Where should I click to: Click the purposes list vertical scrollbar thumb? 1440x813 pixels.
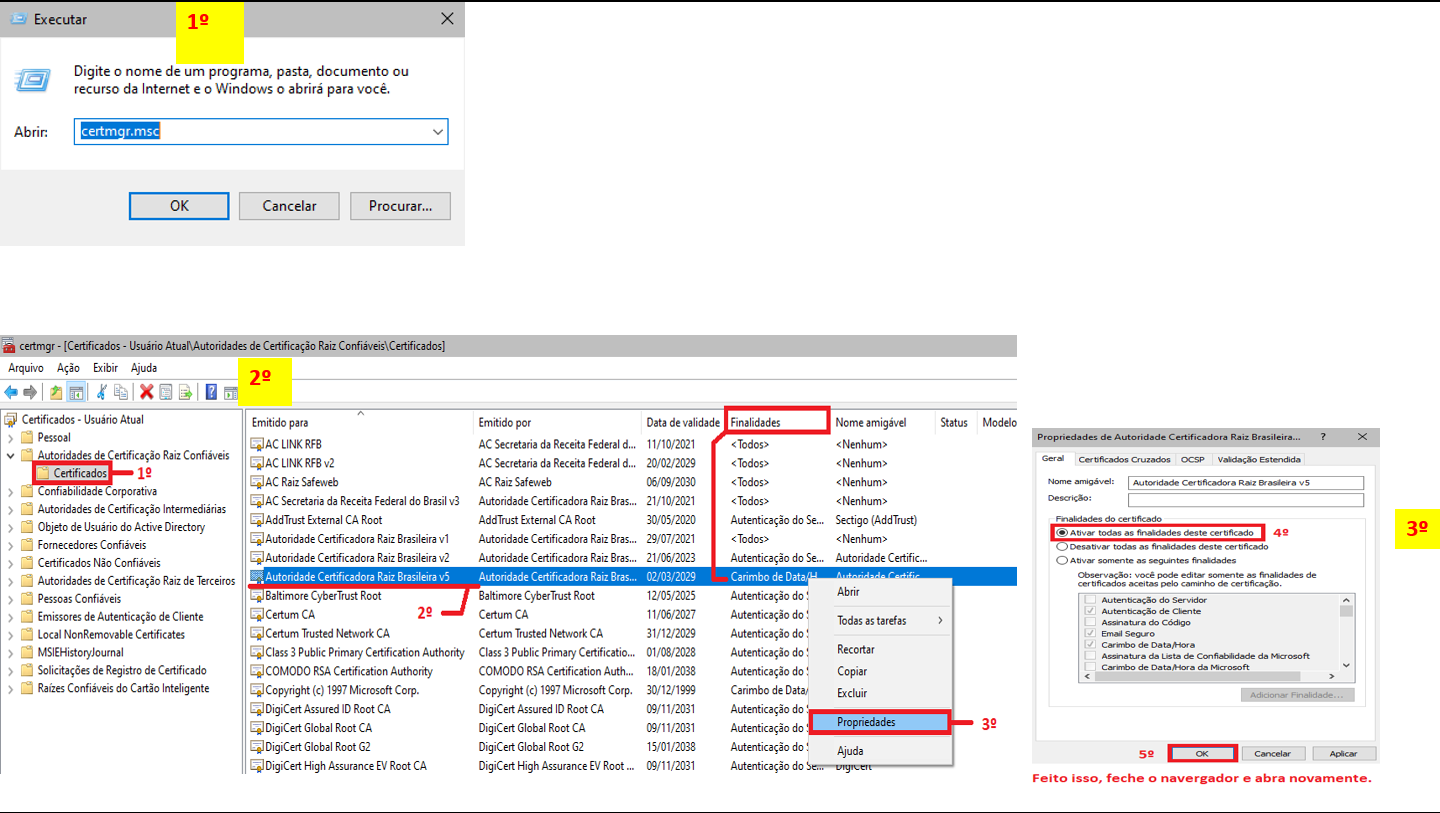tap(1346, 611)
